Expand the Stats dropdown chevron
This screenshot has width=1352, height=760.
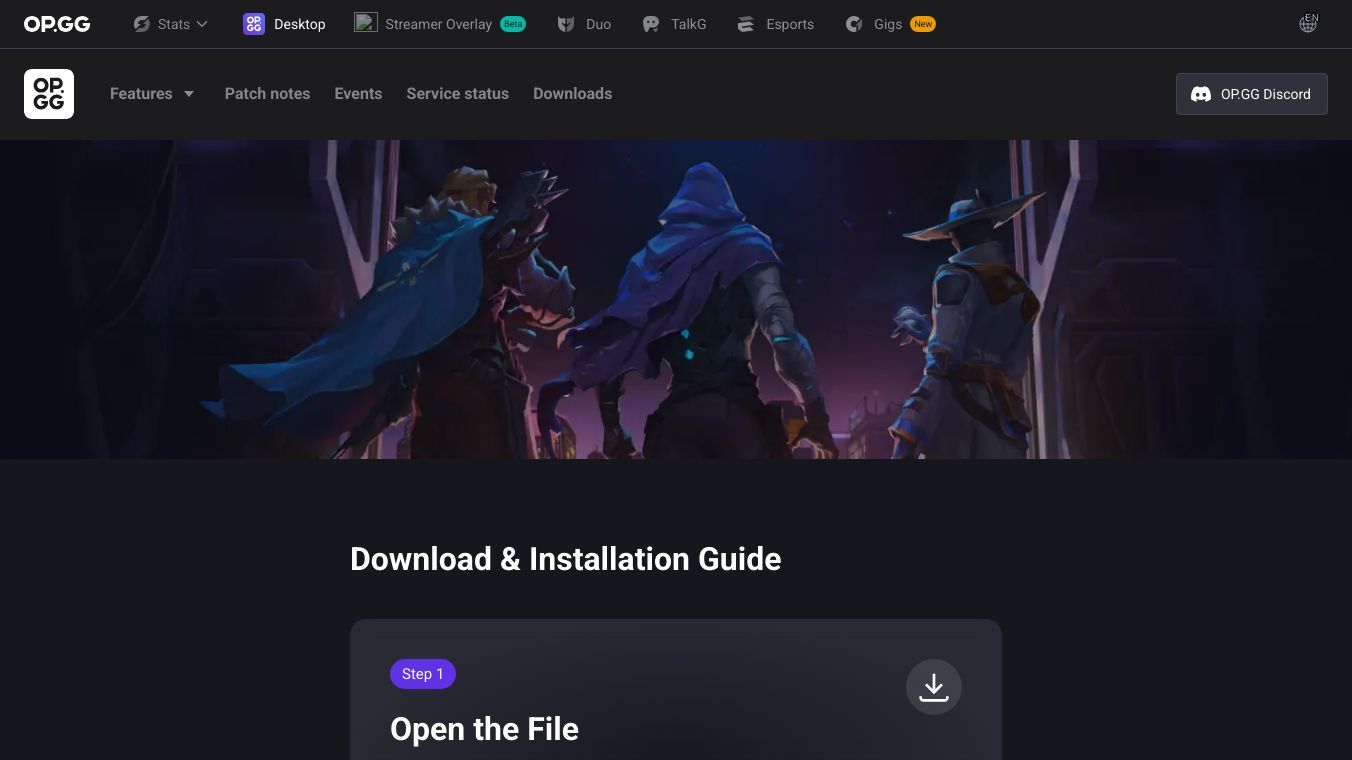tap(202, 24)
